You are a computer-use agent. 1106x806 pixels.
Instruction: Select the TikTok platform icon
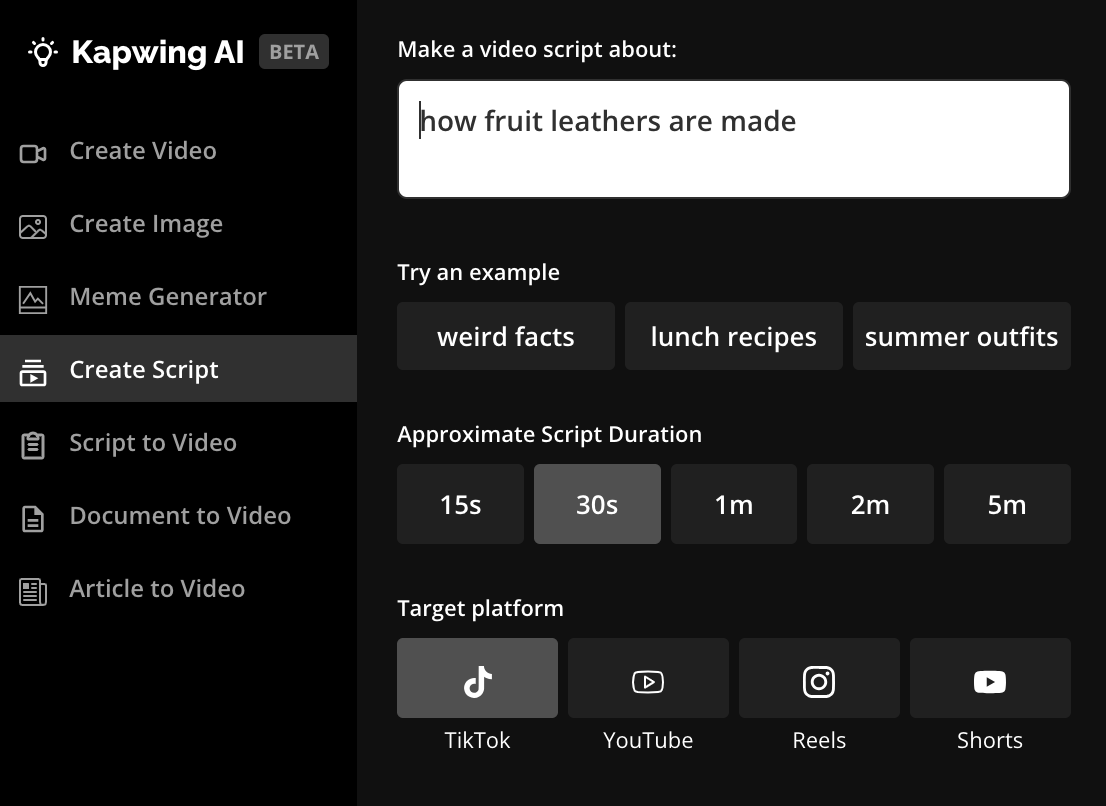tap(477, 678)
